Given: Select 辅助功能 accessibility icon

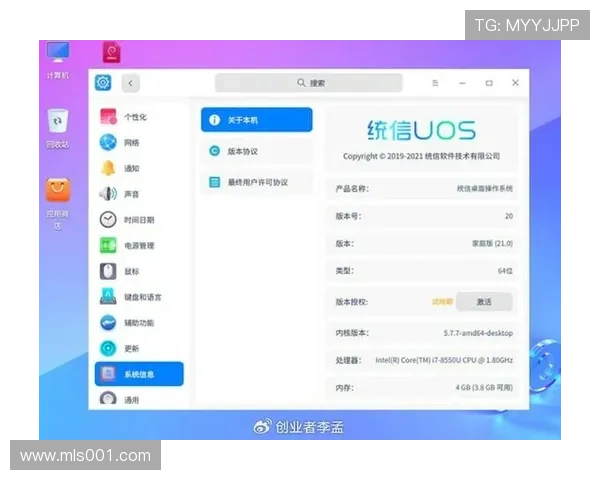Looking at the screenshot, I should tap(108, 323).
